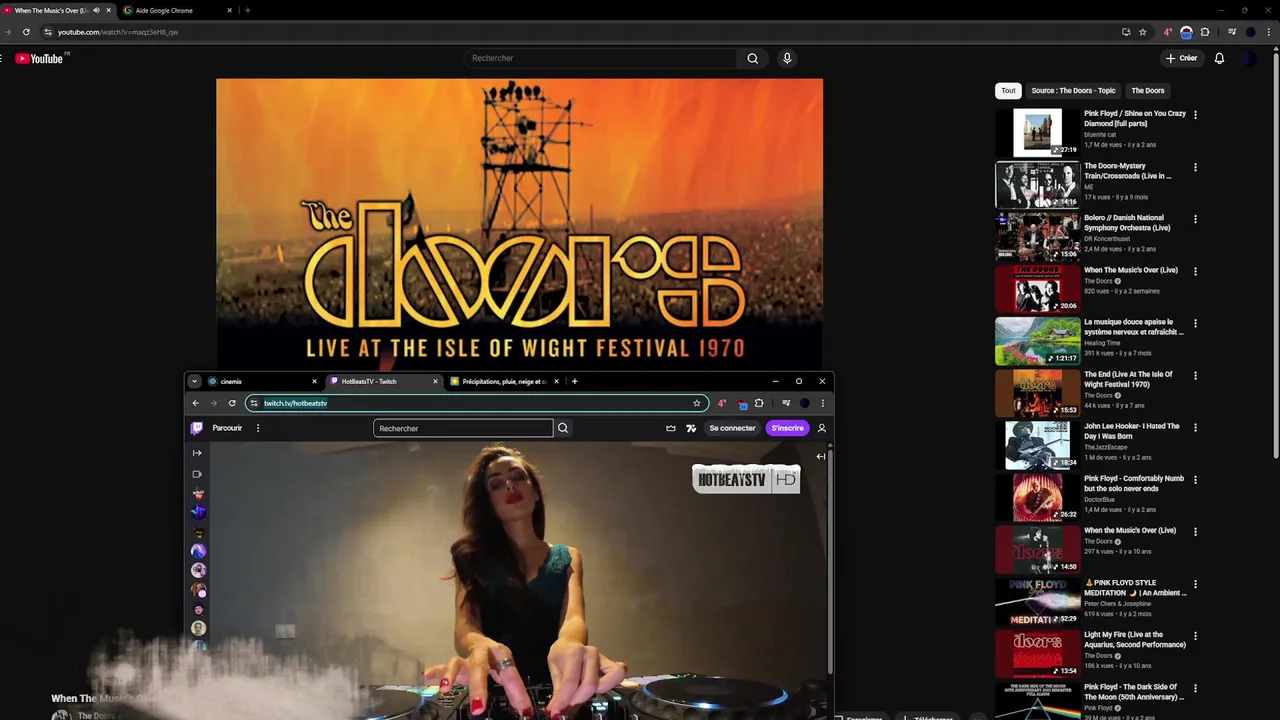
Task: Open Twitch Prime loot crown icon
Action: 671,428
